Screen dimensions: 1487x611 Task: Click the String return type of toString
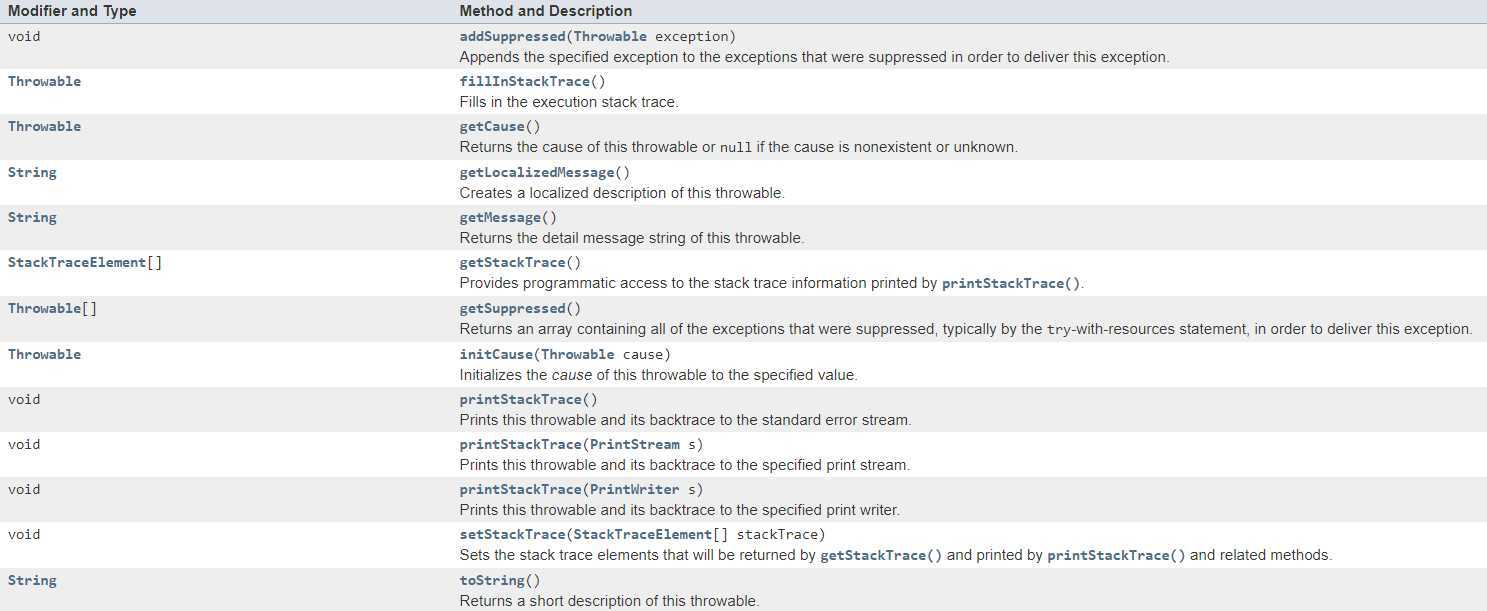coord(32,580)
